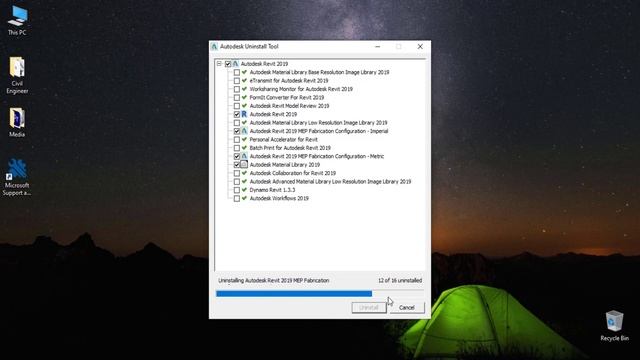Click green checkmark beside Revit Model Review
Image resolution: width=640 pixels, height=360 pixels.
pyautogui.click(x=244, y=106)
